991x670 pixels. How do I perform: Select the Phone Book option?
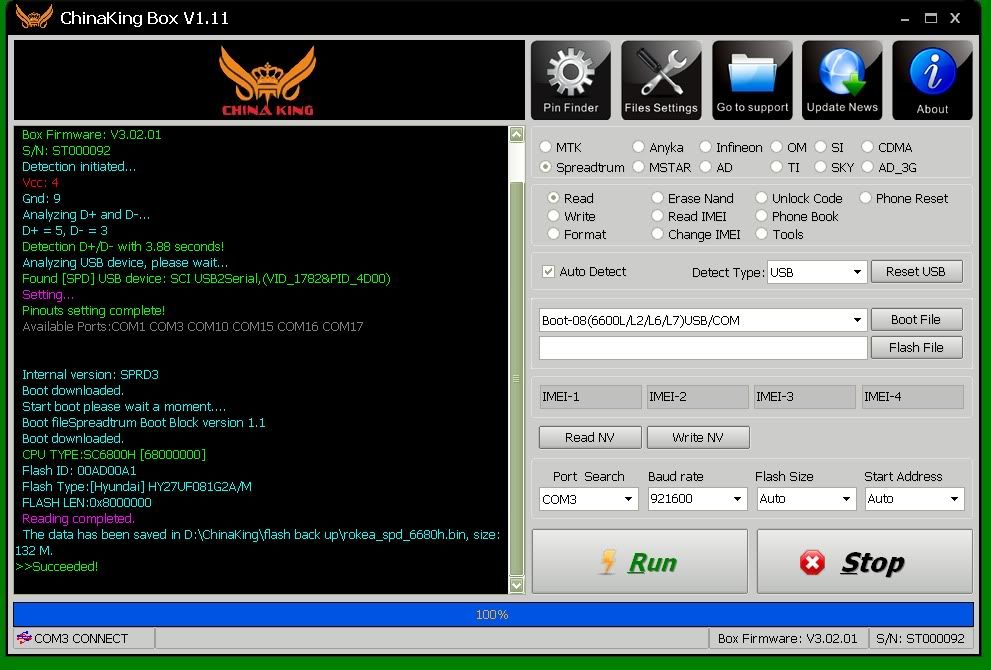pos(762,216)
